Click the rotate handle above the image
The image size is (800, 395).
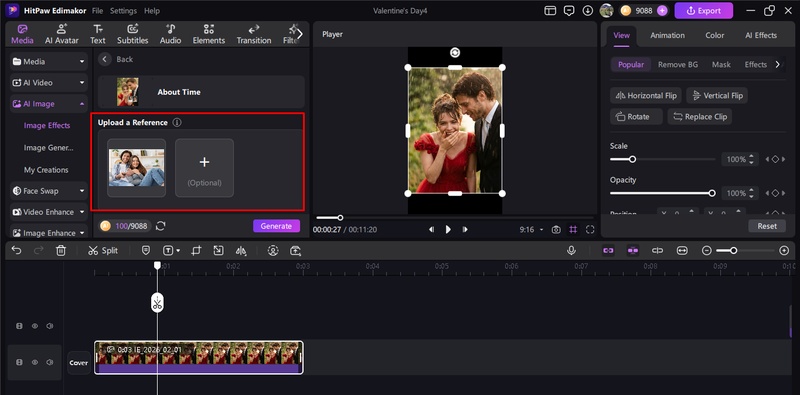click(x=455, y=53)
